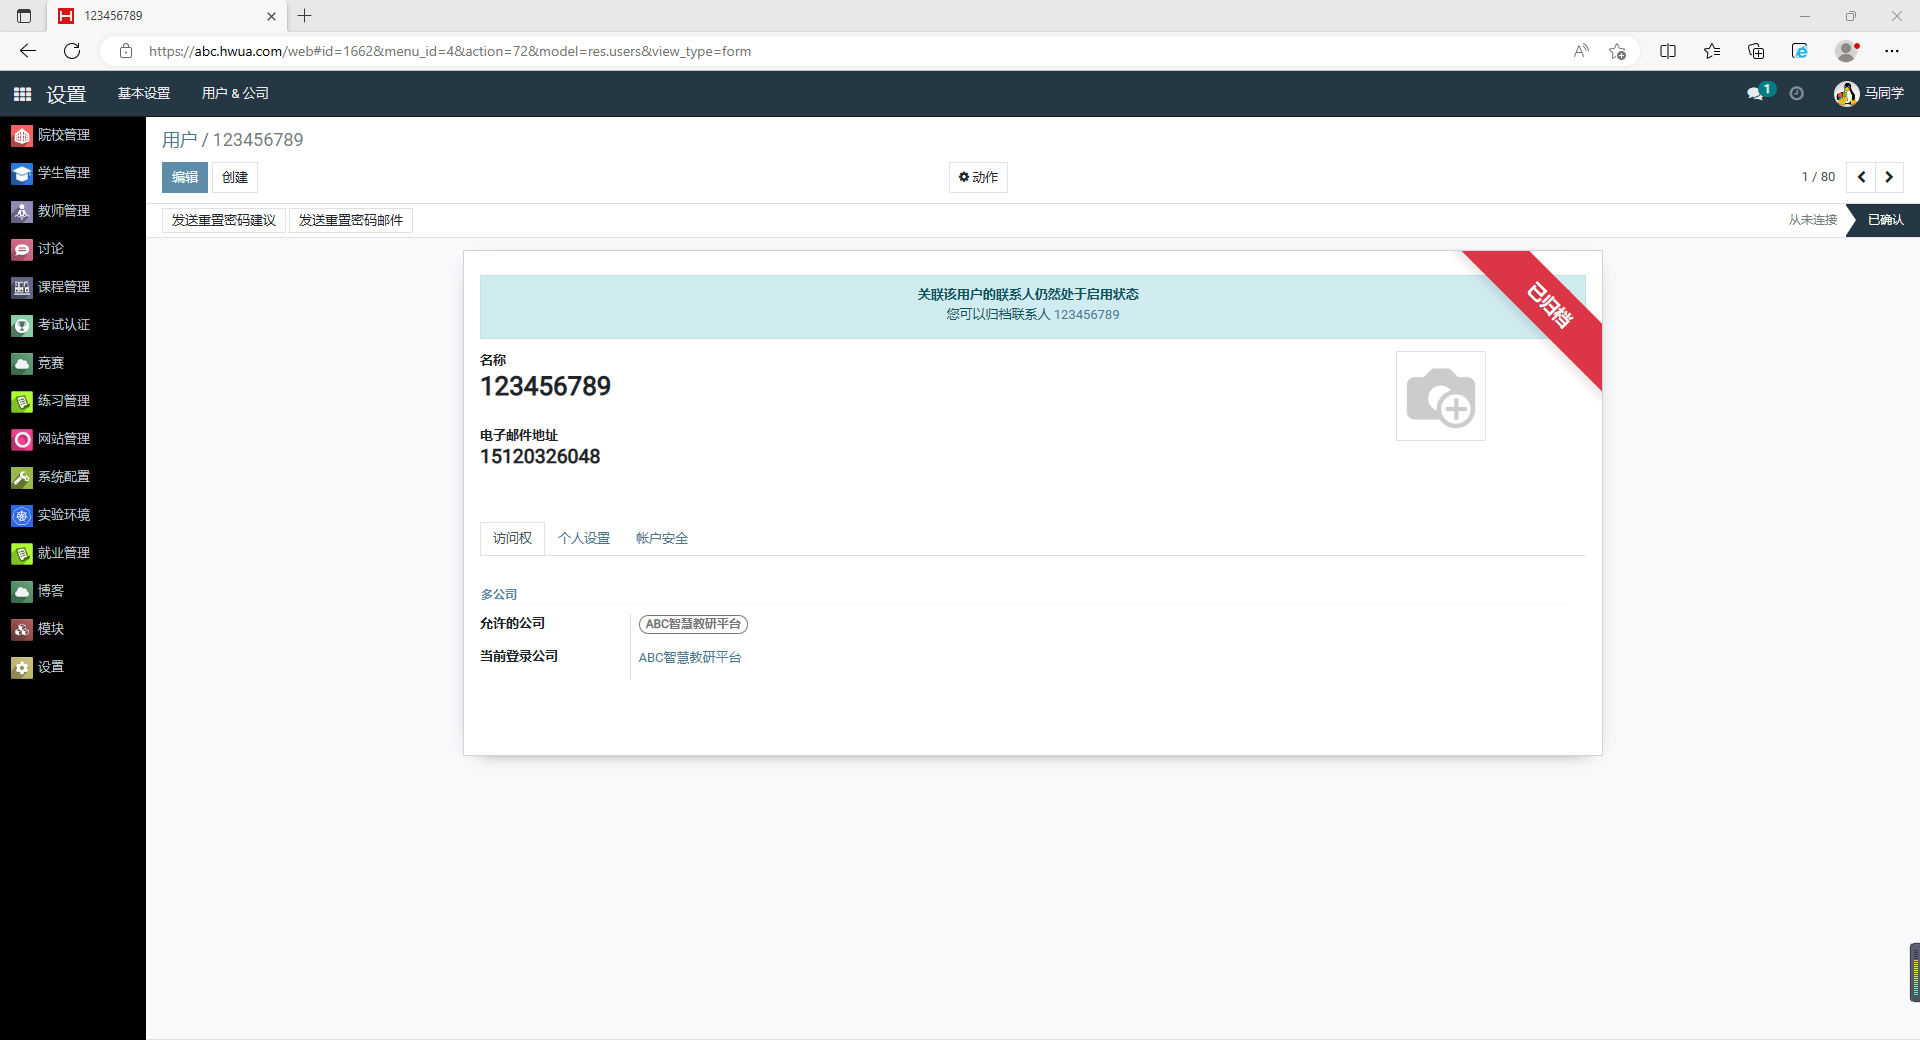The image size is (1920, 1040).
Task: Open browser profile icon
Action: (x=1847, y=51)
